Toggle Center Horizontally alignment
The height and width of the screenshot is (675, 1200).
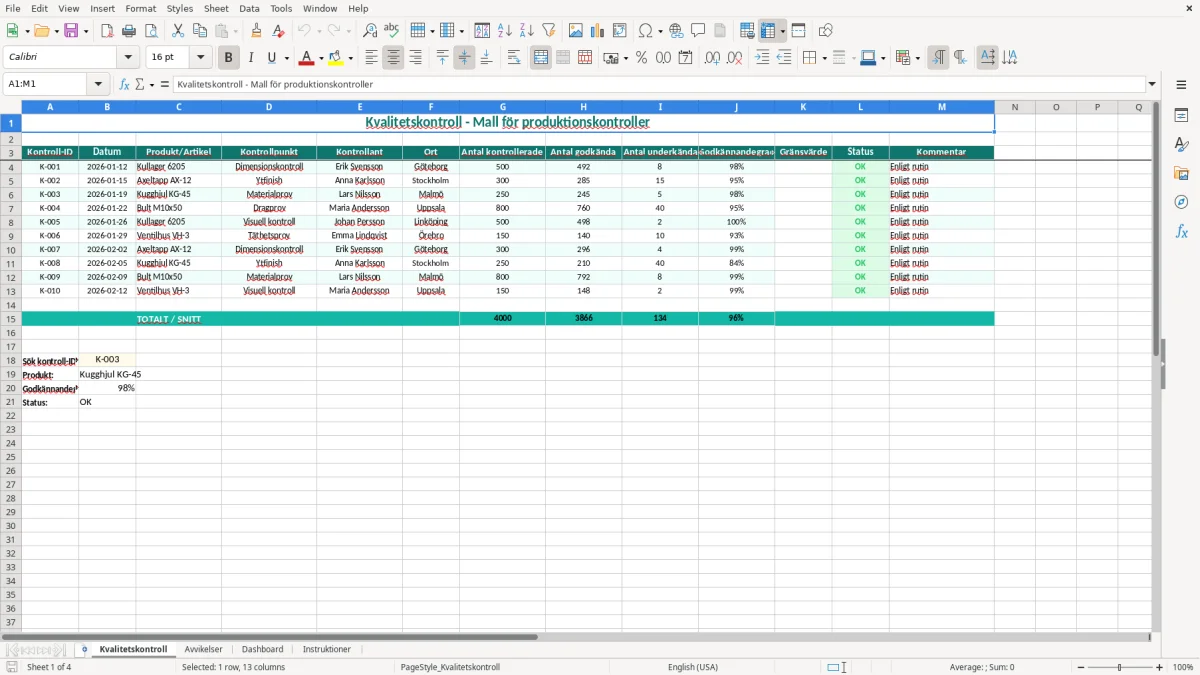click(394, 58)
